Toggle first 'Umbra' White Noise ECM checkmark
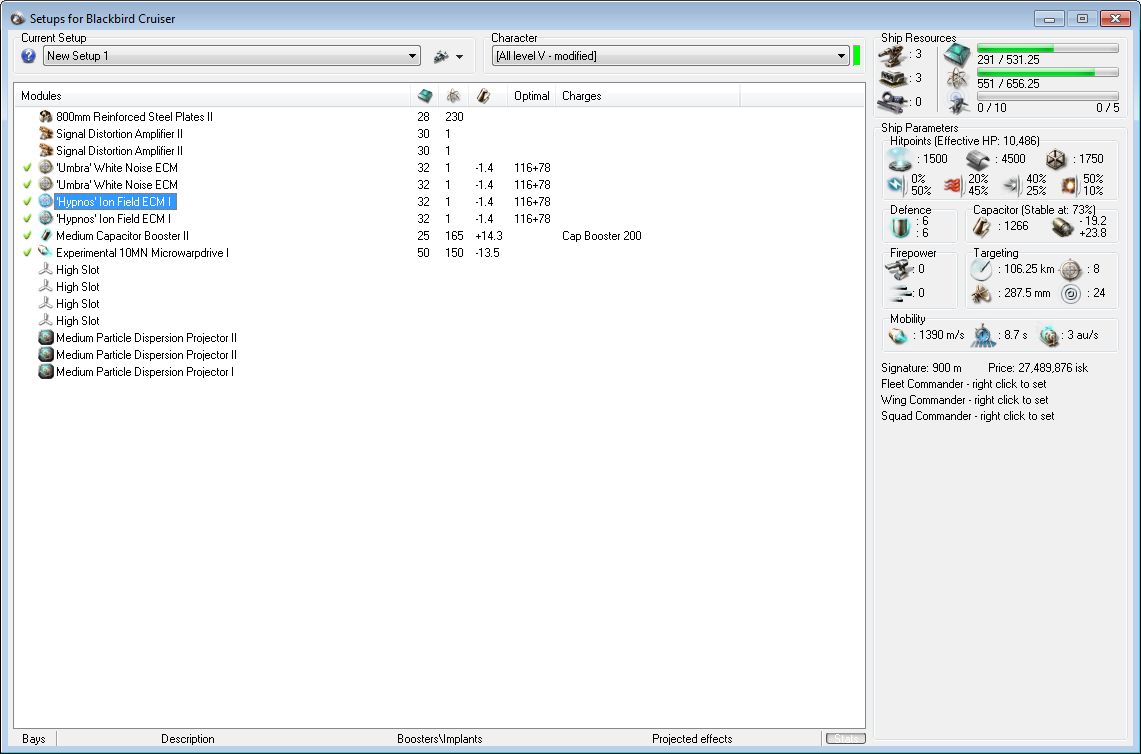The height and width of the screenshot is (754, 1141). pos(27,167)
